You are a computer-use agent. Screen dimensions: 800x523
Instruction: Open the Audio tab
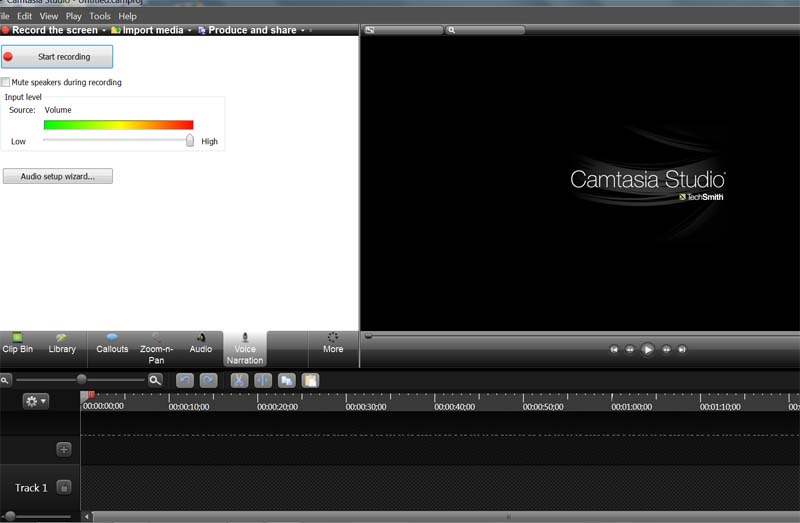point(201,344)
